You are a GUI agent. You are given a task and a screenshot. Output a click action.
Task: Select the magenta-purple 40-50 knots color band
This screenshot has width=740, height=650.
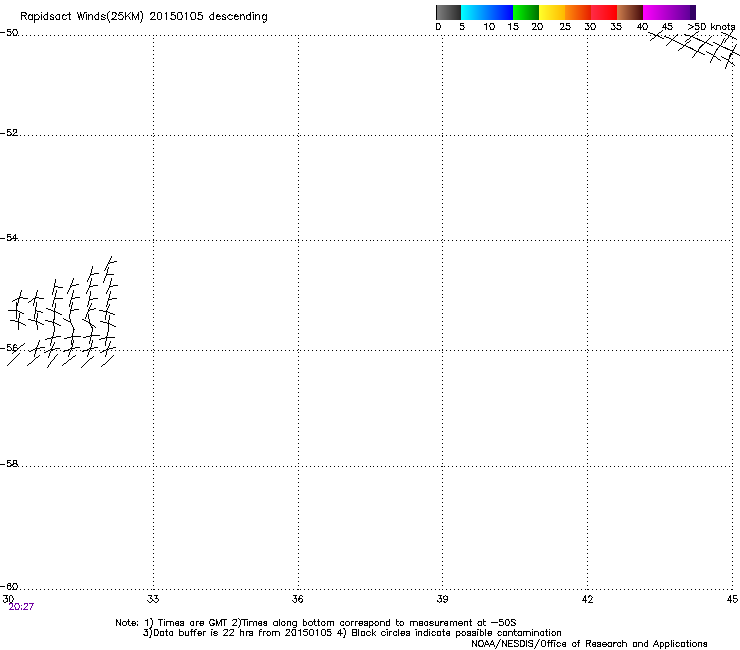point(669,12)
